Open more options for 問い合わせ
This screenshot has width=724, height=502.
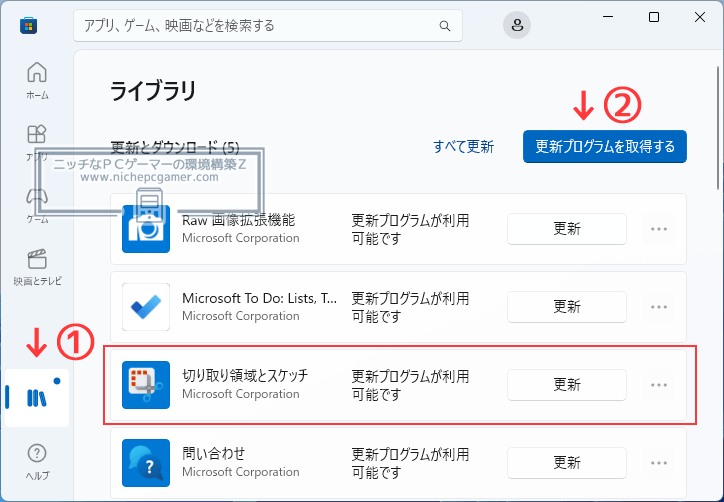pos(658,463)
